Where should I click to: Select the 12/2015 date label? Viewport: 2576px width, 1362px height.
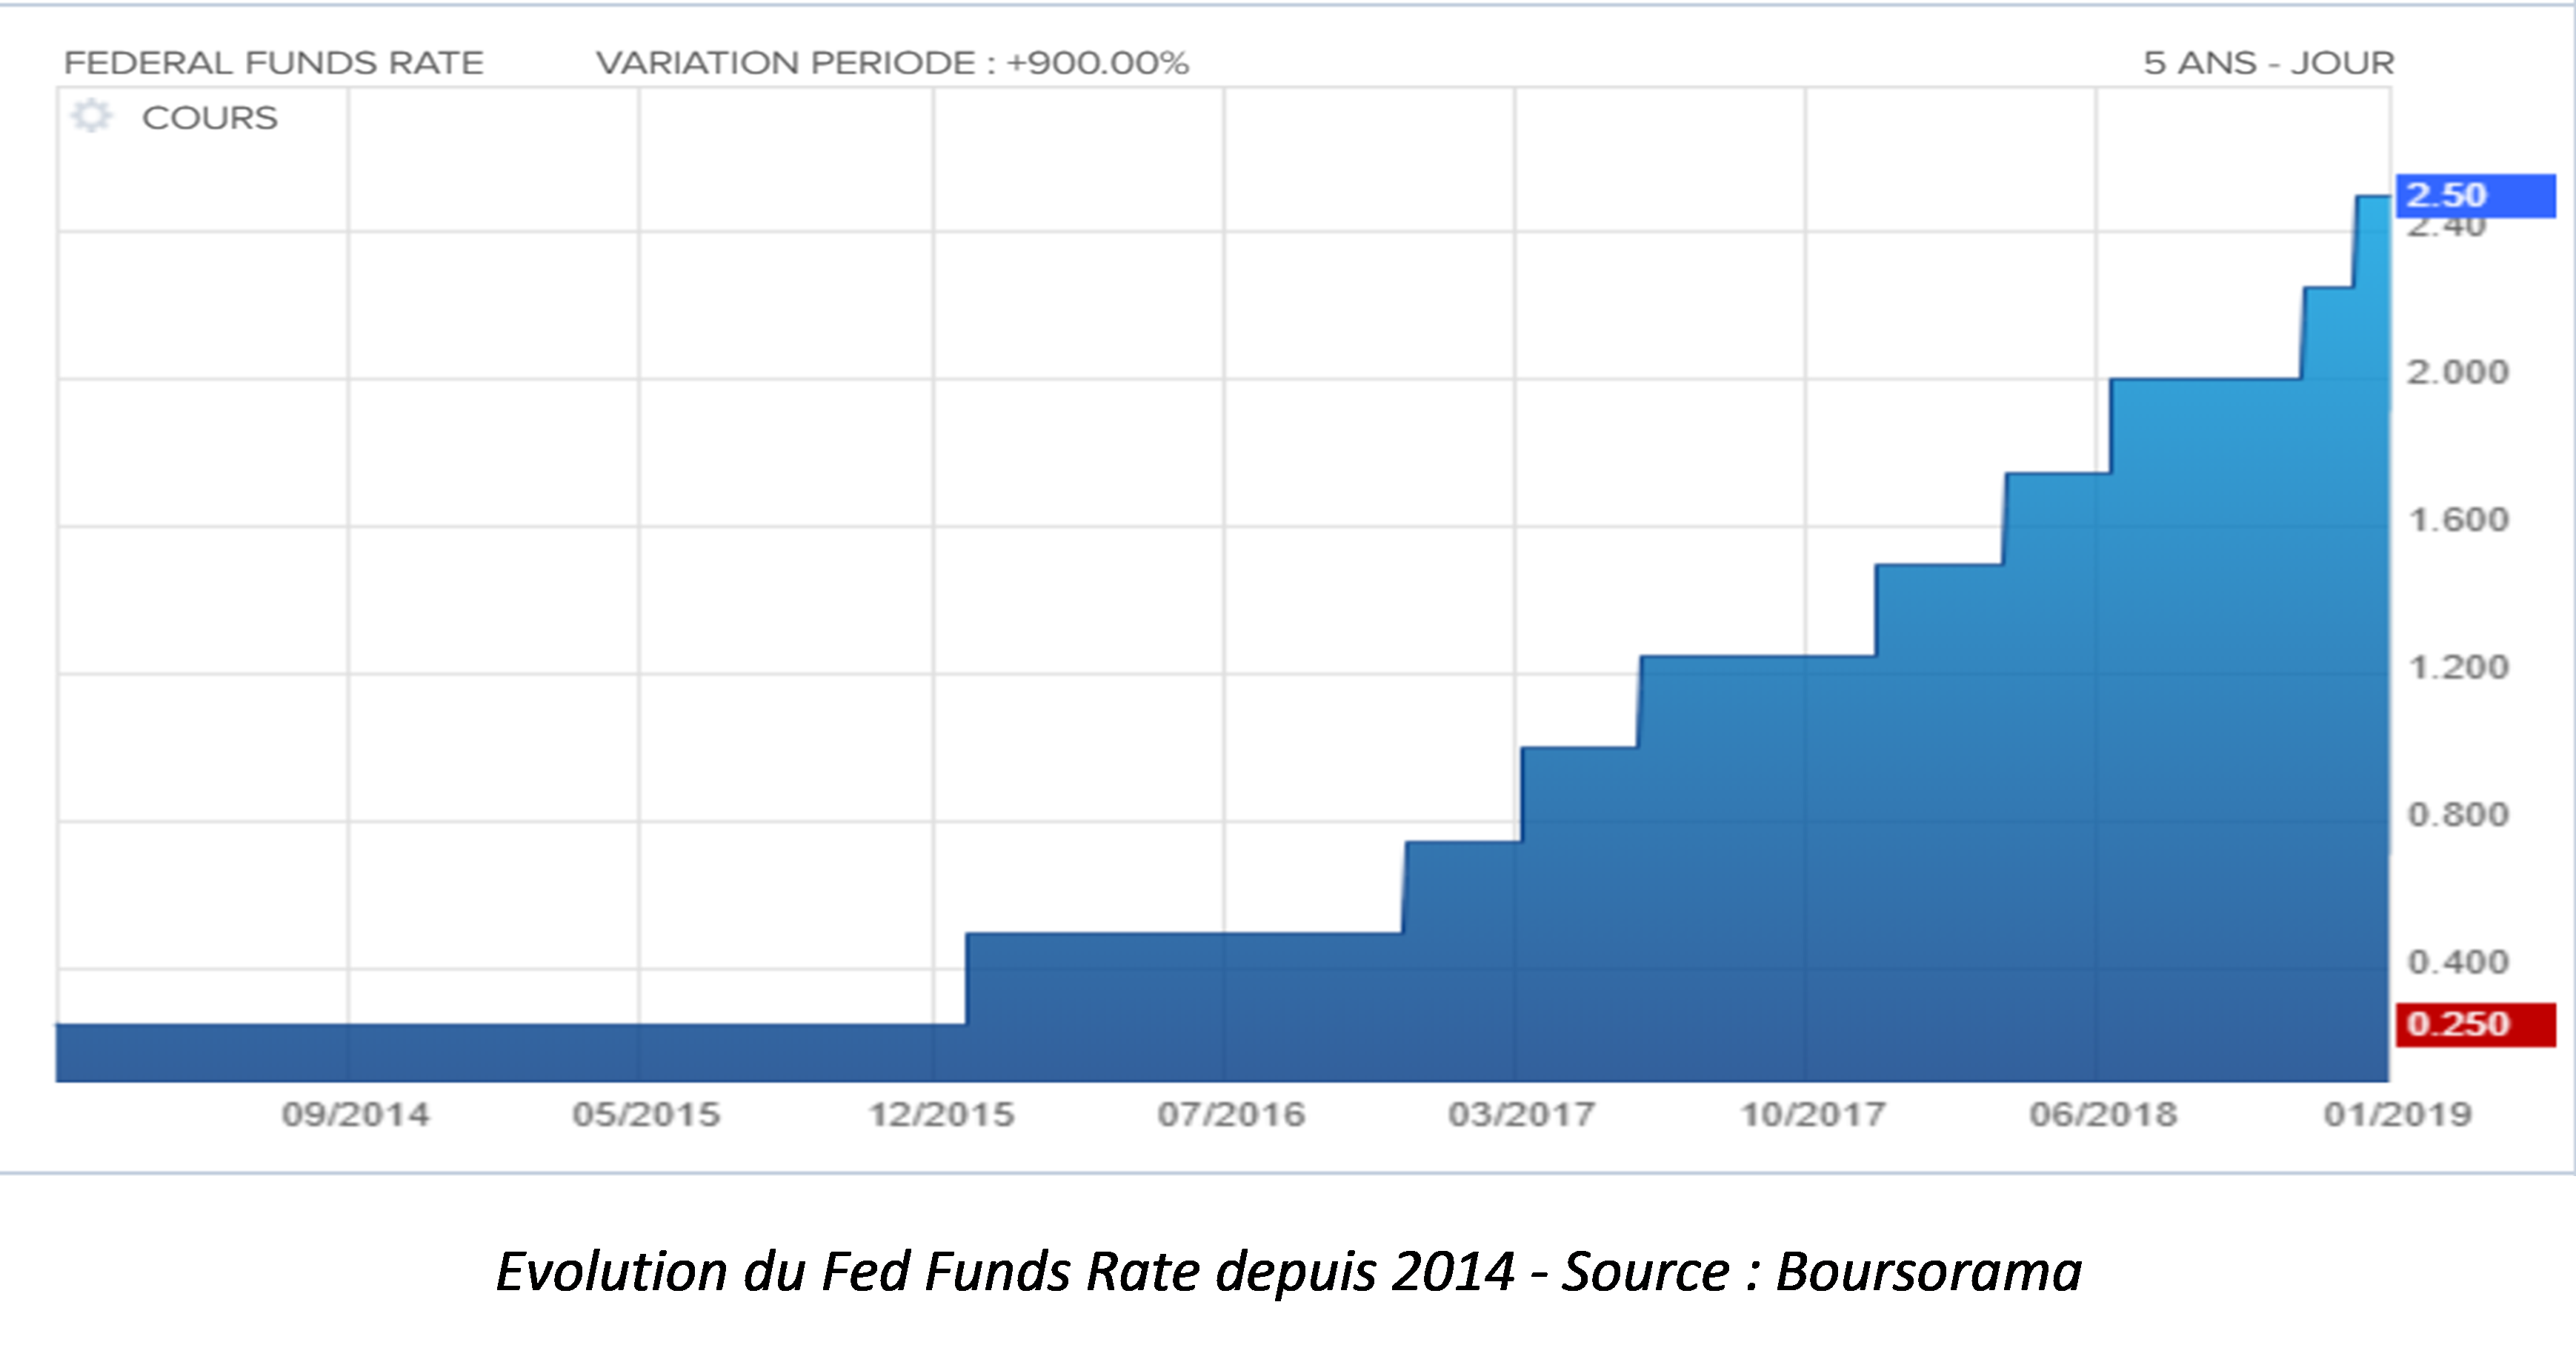pos(941,1114)
